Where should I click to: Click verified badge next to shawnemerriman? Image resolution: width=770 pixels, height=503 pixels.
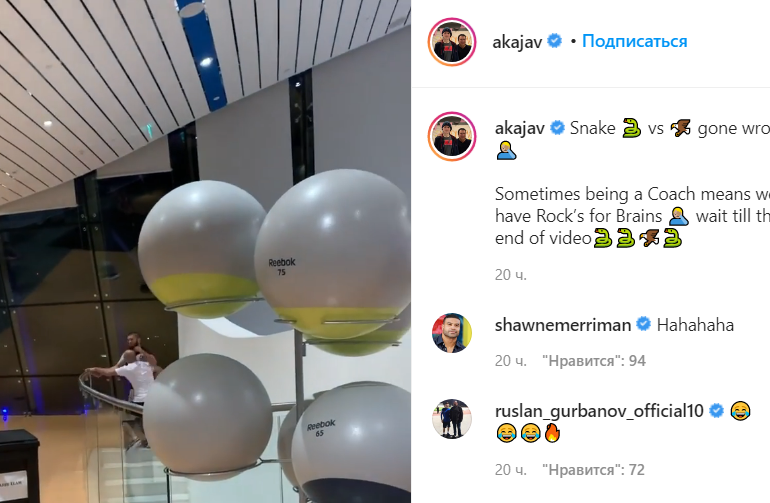(x=643, y=324)
